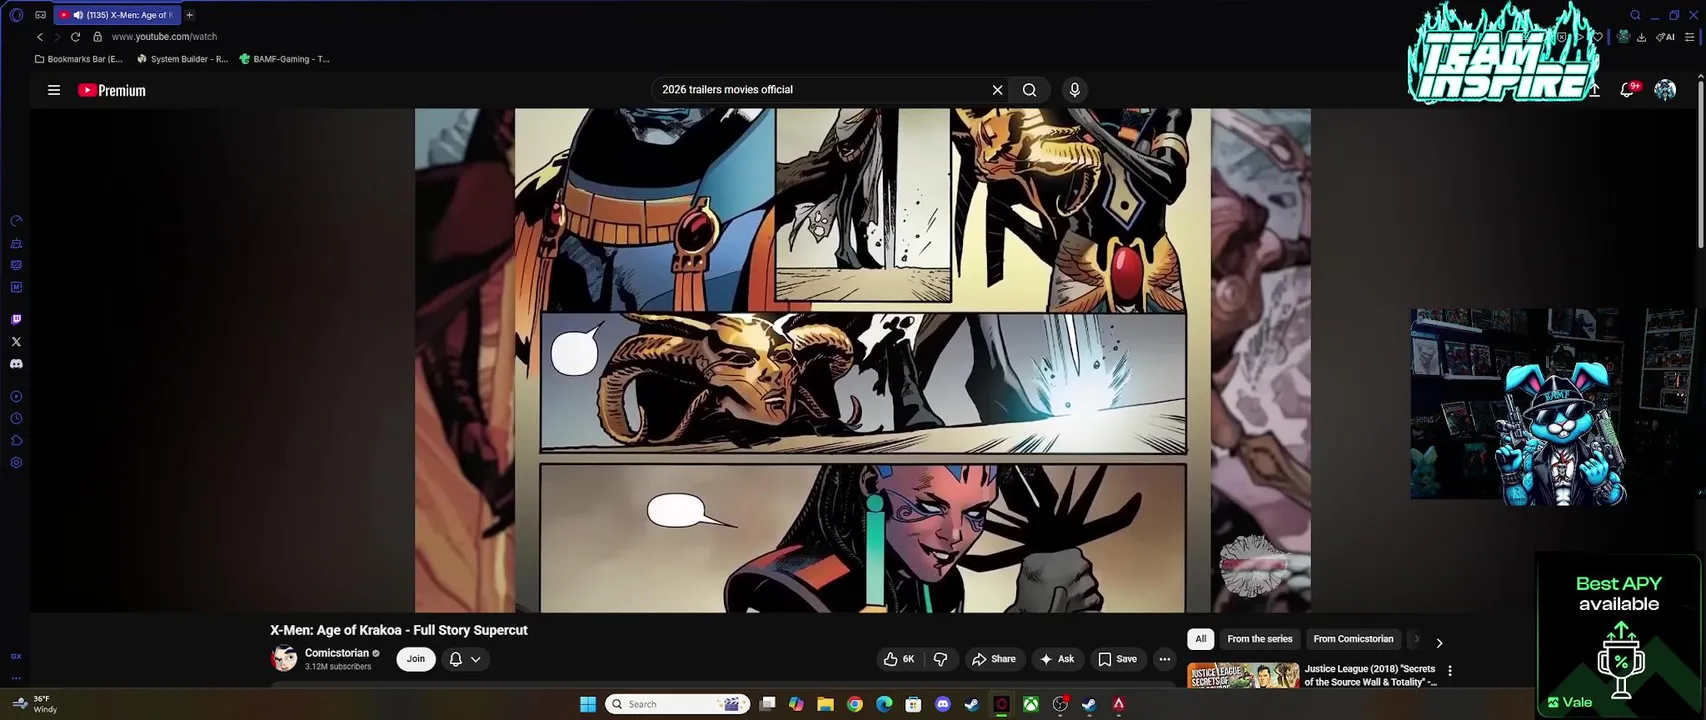This screenshot has height=720, width=1706.
Task: Clear the YouTube search query
Action: [x=997, y=90]
